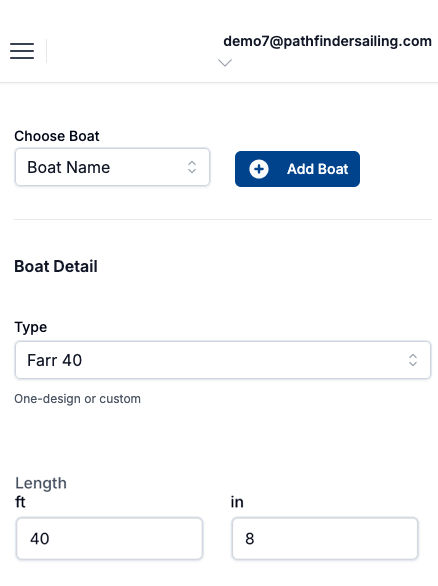Open the hamburger navigation menu

pyautogui.click(x=22, y=51)
